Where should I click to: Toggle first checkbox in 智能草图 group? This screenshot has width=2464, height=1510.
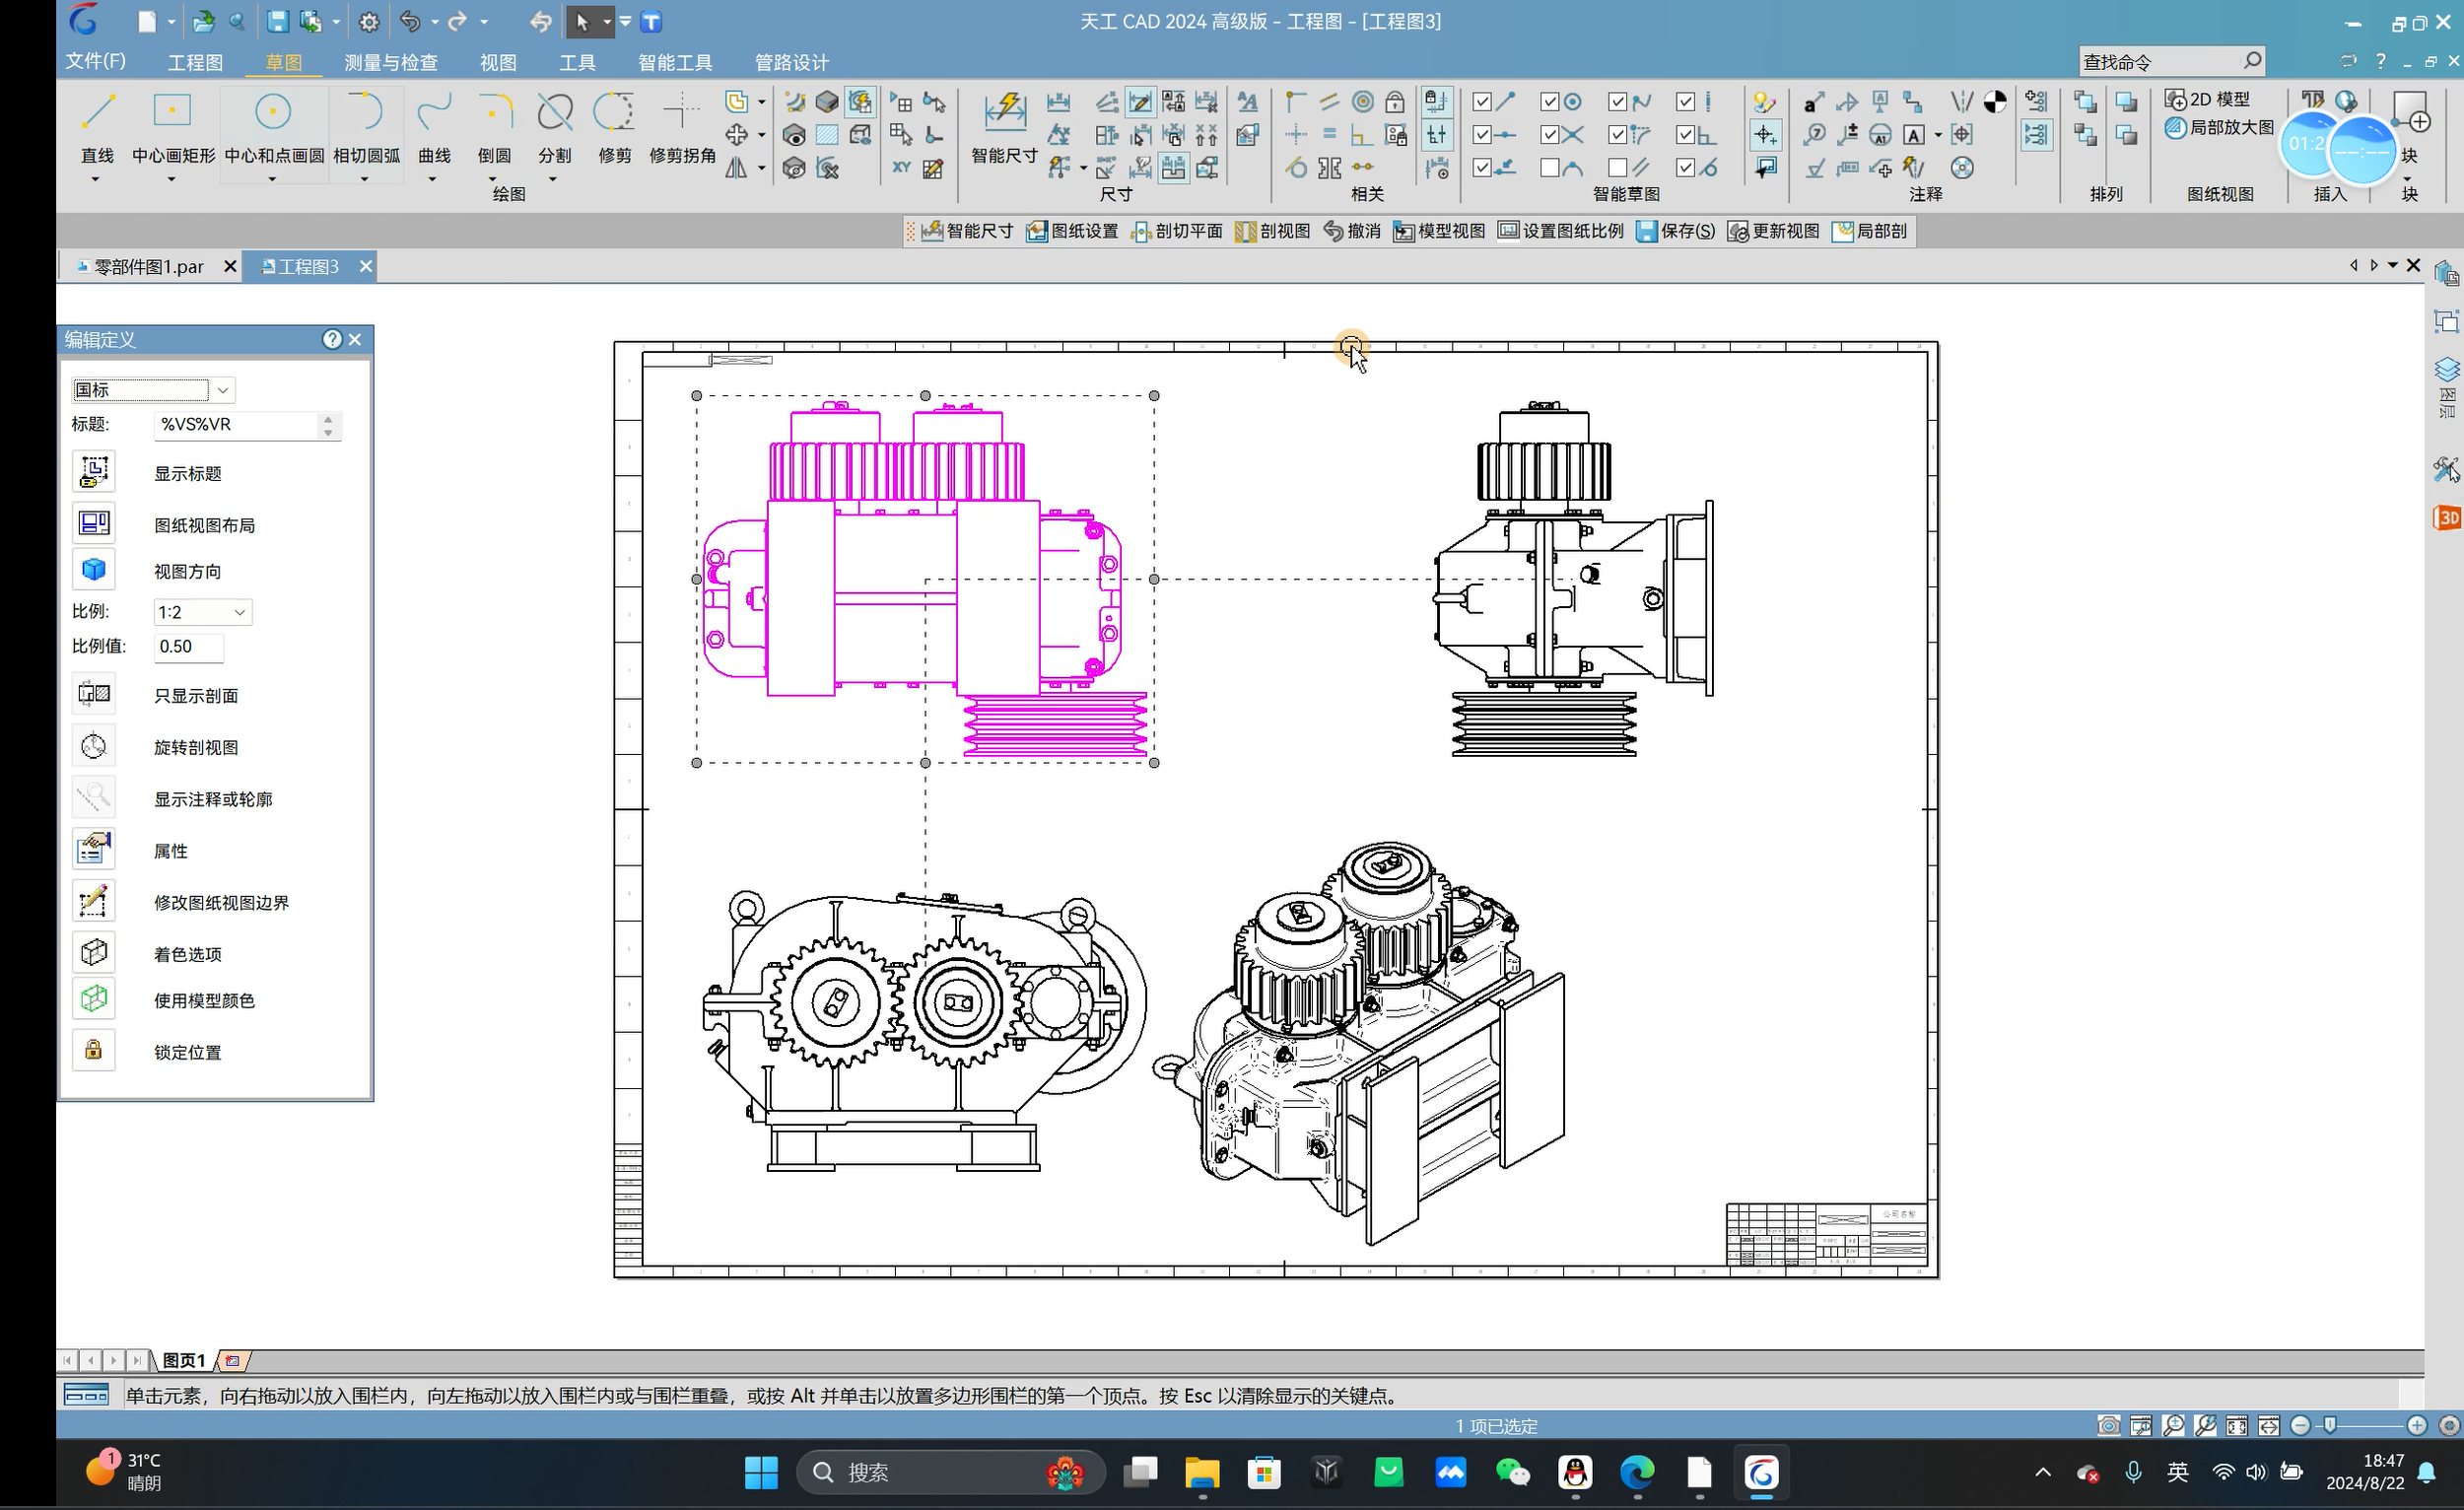pos(1482,101)
